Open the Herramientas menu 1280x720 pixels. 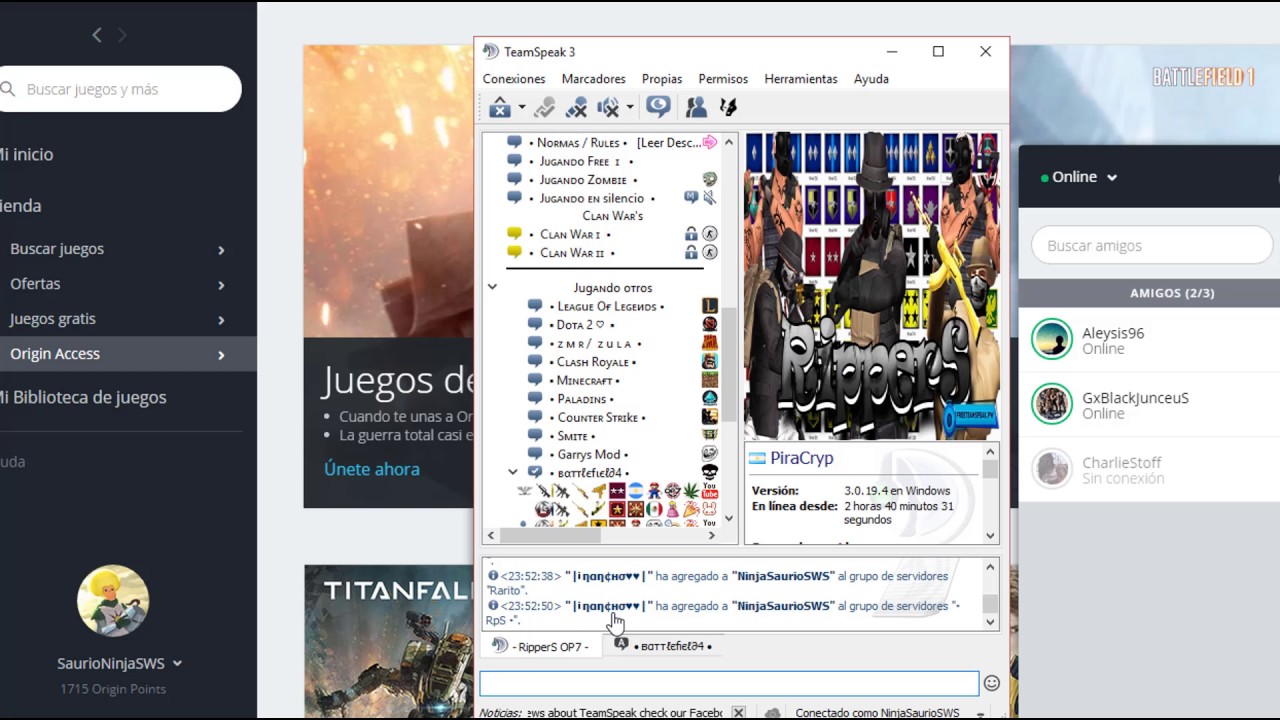click(801, 79)
